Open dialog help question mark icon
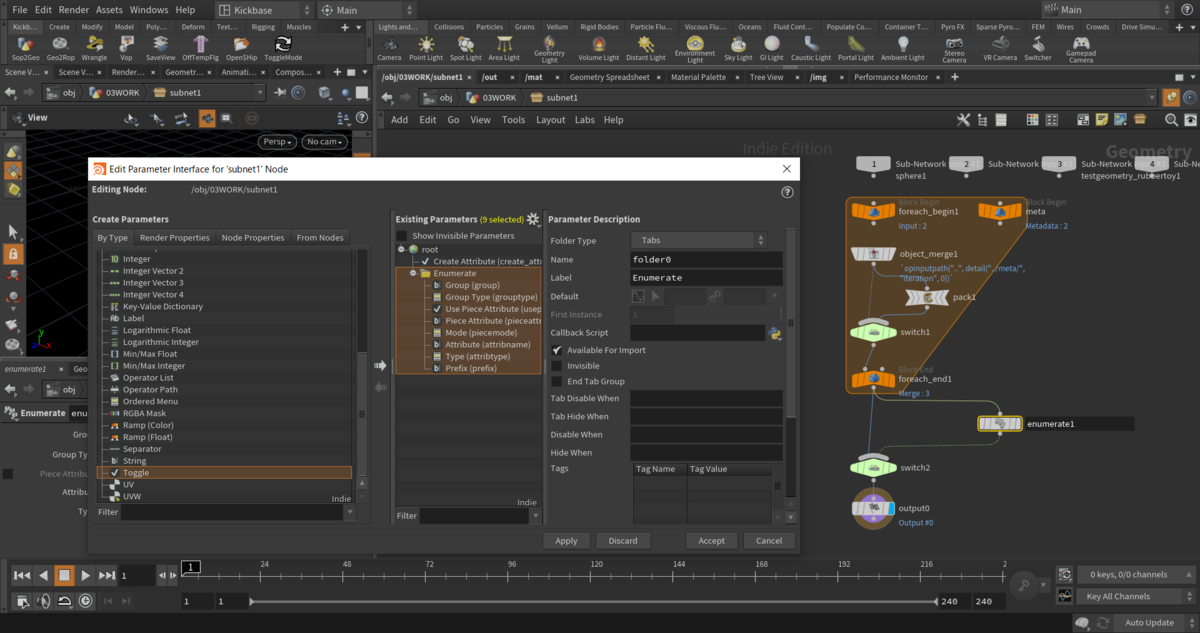1200x633 pixels. coord(787,192)
